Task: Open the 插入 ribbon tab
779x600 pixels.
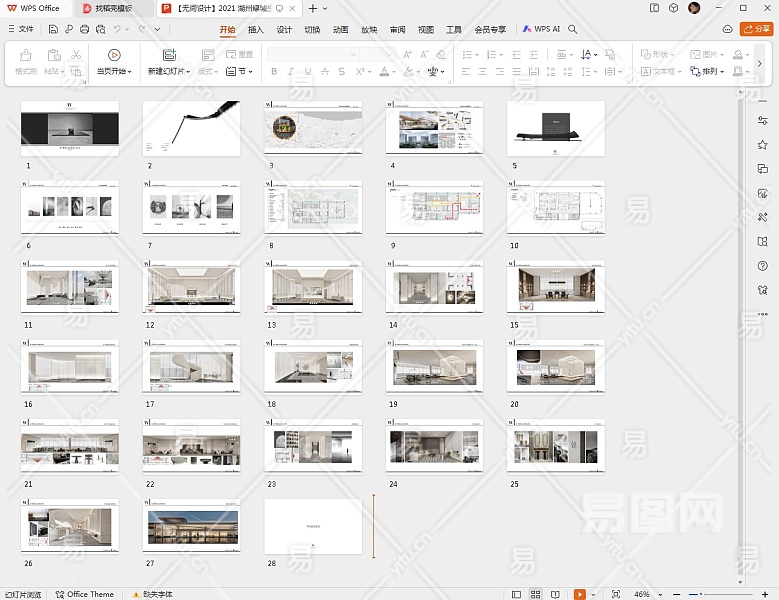Action: click(x=256, y=30)
